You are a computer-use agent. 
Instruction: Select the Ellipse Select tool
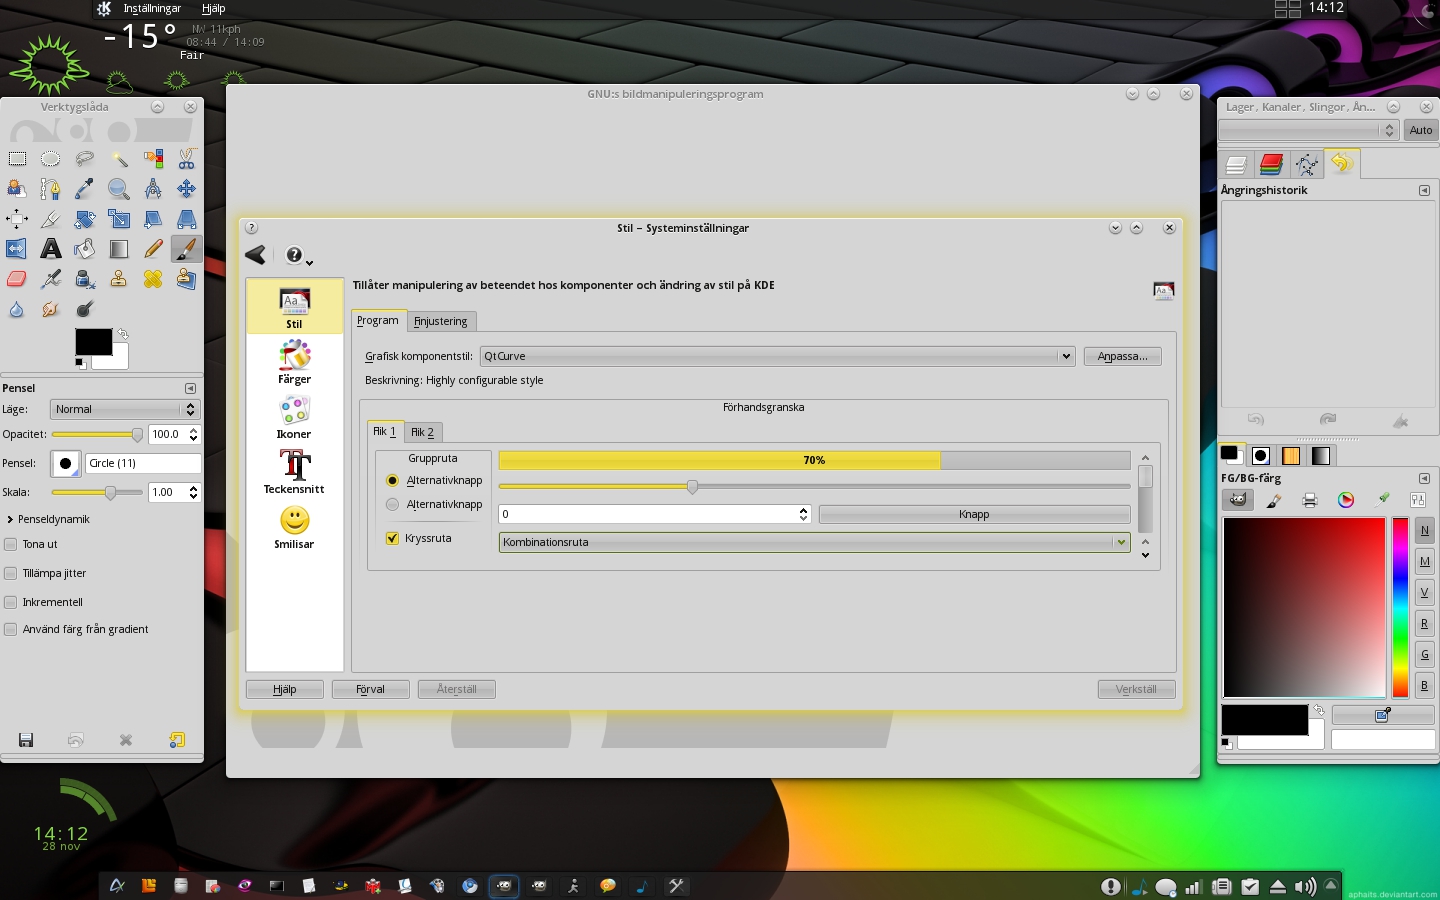click(51, 158)
